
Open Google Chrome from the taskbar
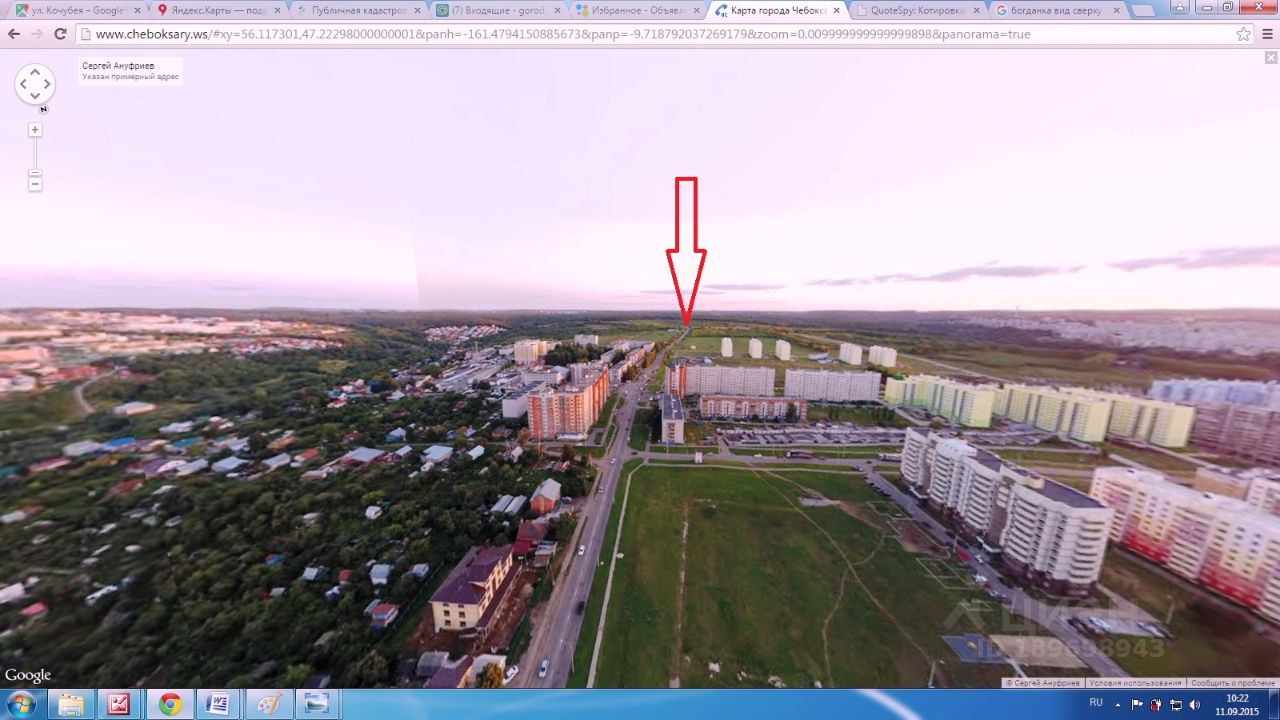[169, 704]
